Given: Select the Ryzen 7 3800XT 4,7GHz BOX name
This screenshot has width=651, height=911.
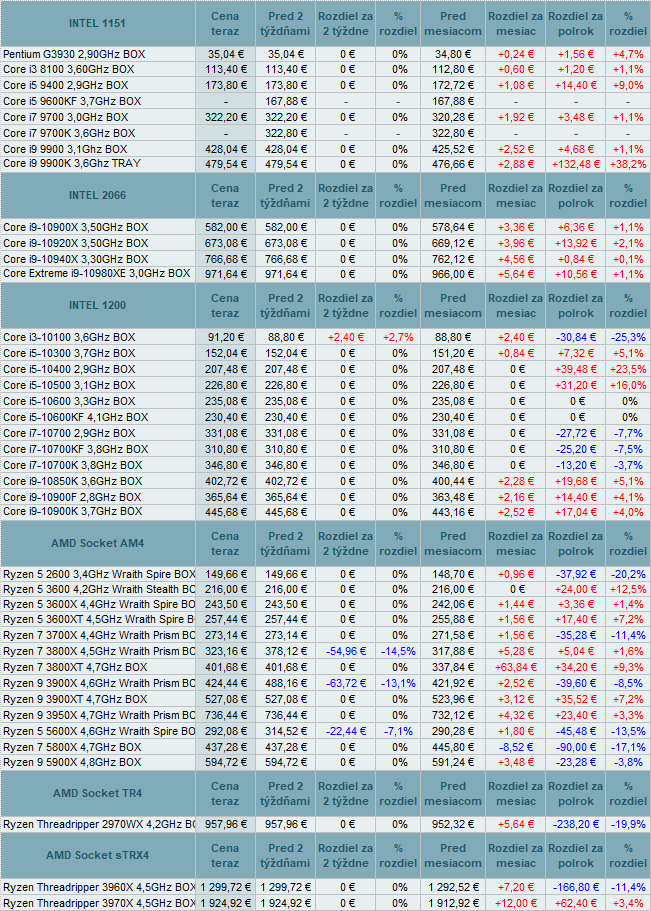Looking at the screenshot, I should coord(75,667).
